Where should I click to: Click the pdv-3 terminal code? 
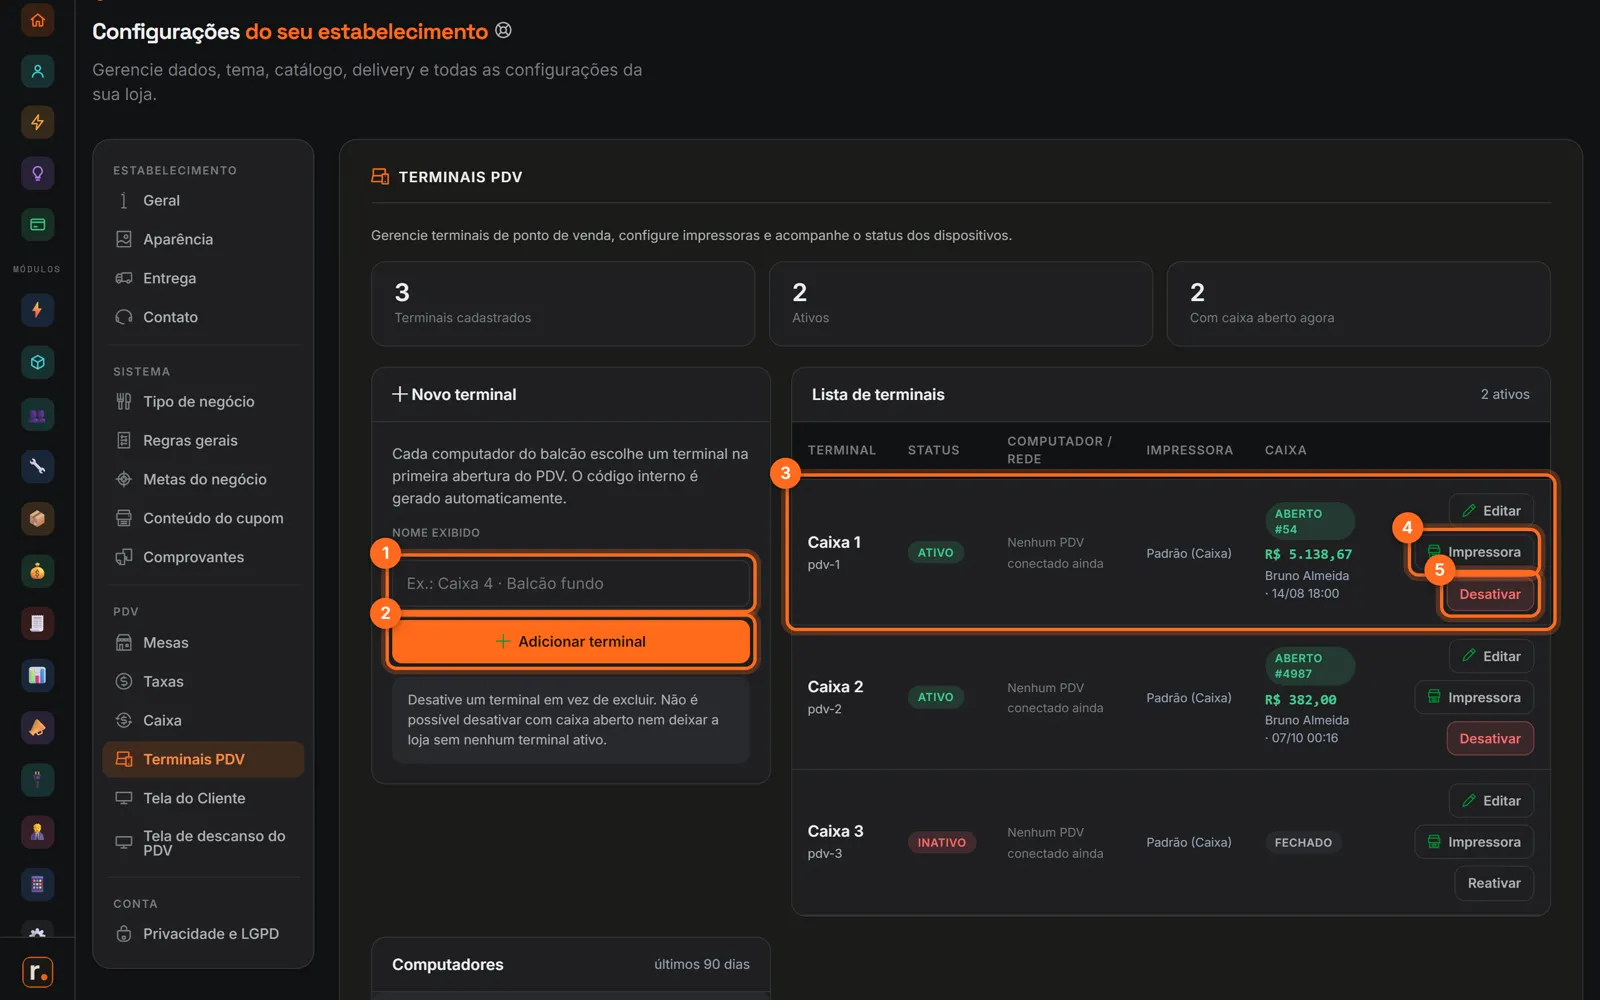tap(825, 854)
